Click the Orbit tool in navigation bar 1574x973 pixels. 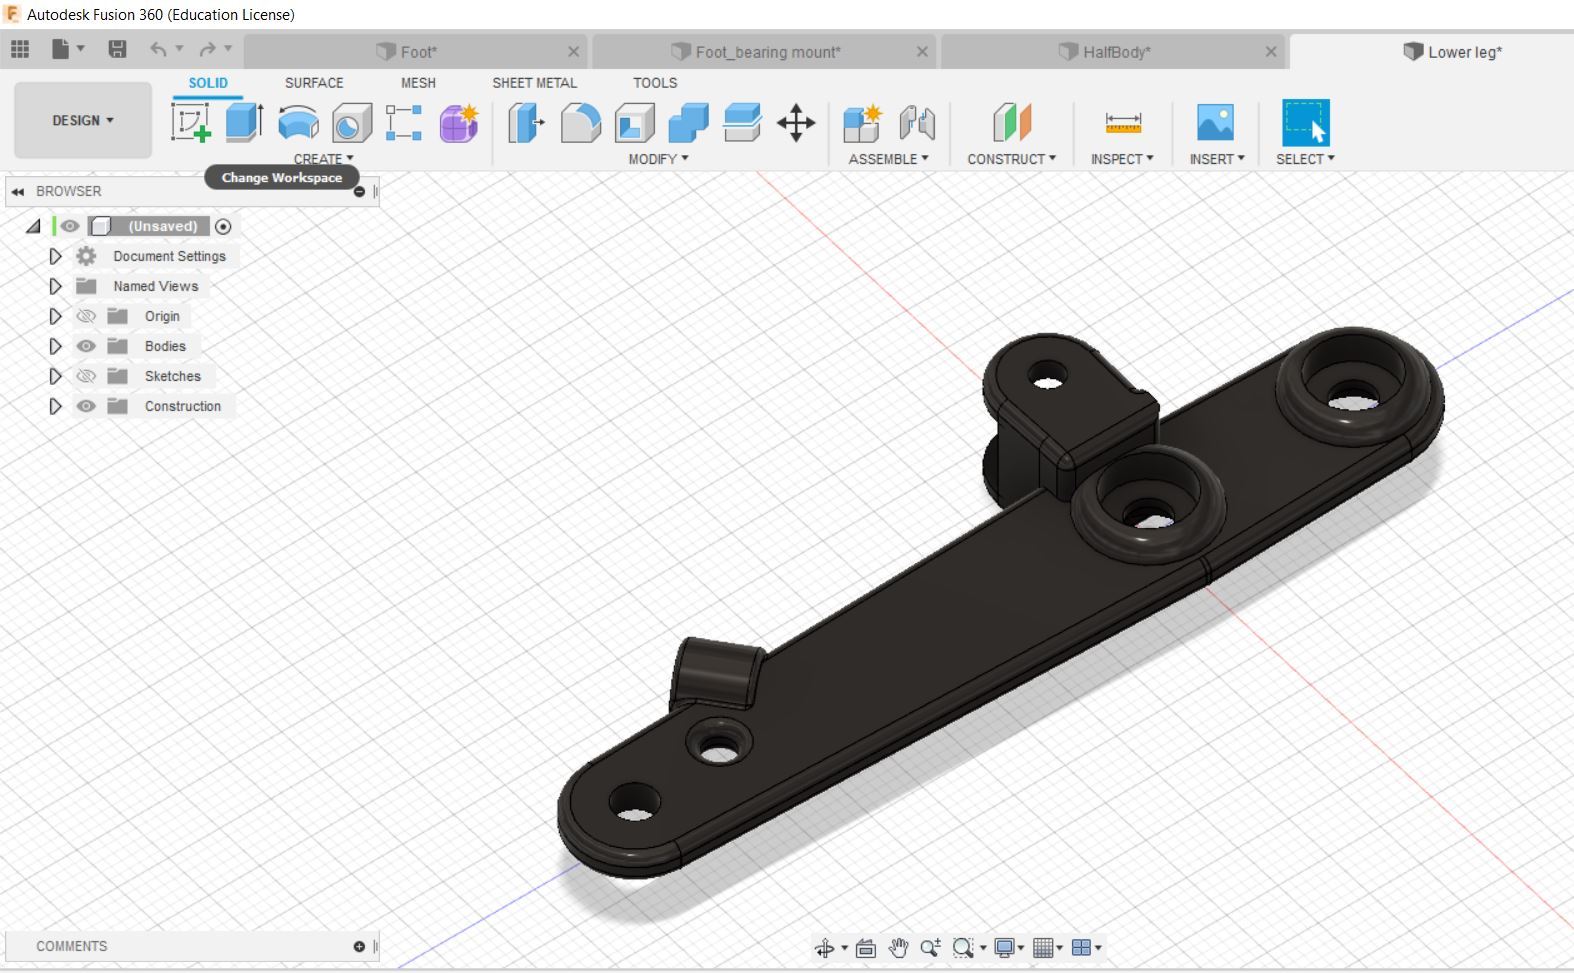pyautogui.click(x=824, y=948)
